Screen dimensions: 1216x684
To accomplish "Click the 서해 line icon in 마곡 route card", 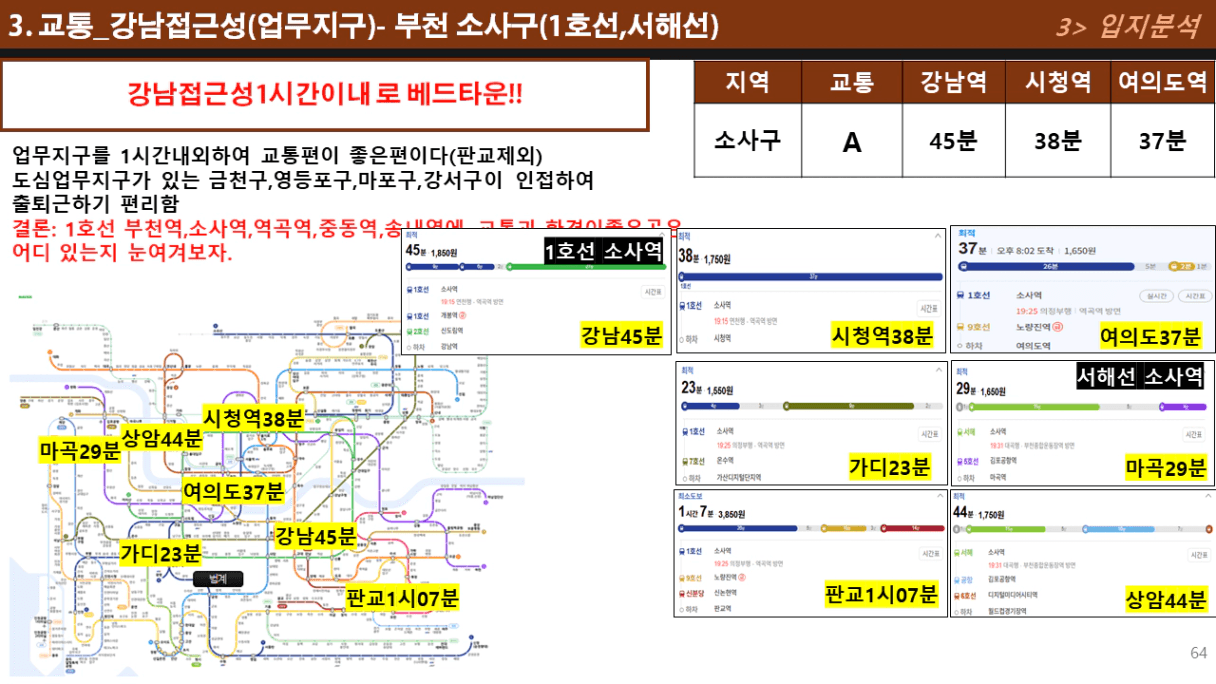I will [960, 432].
